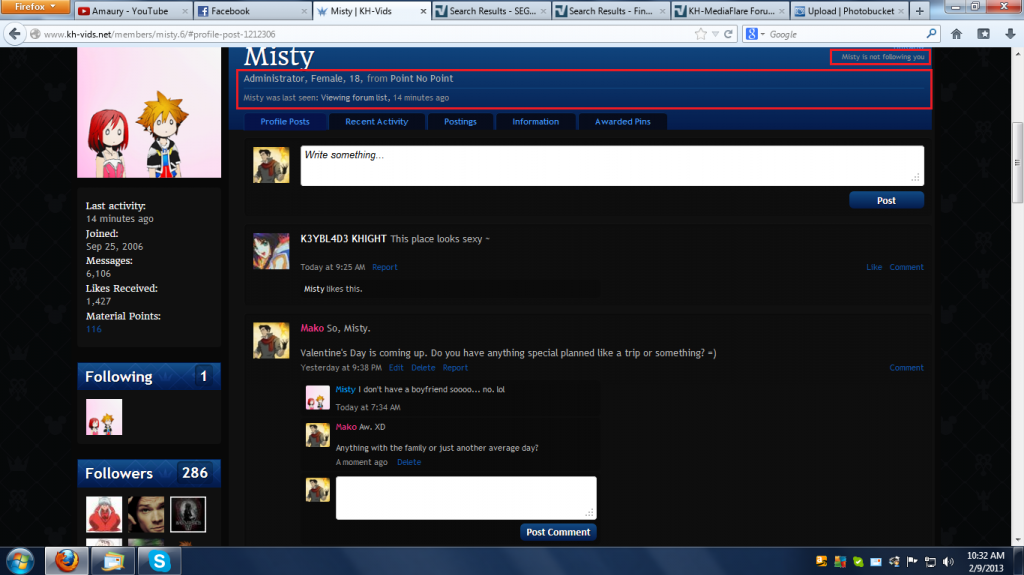Open K3YBL4D3 KHIGHT's avatar

tap(271, 251)
